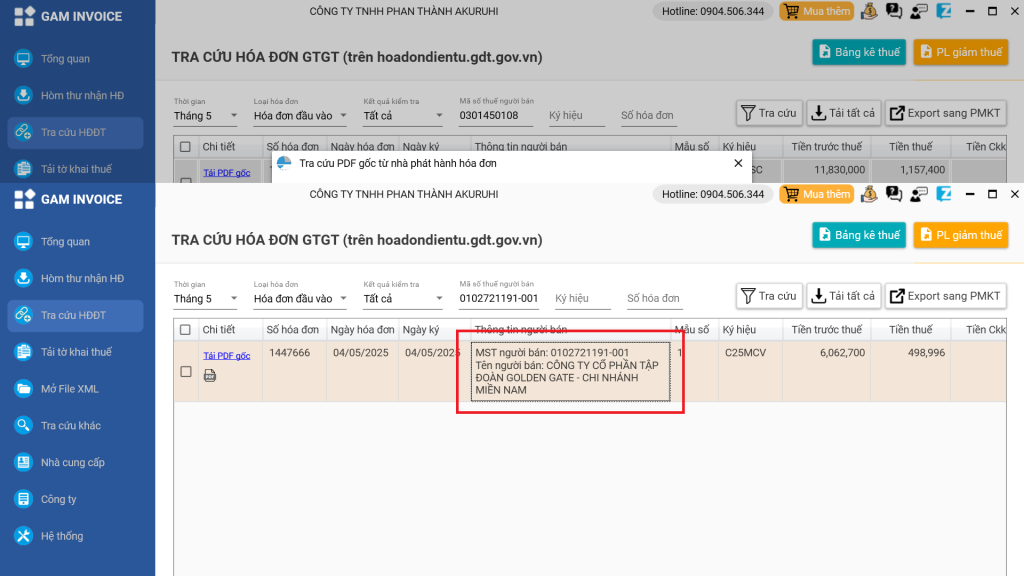Select Hòm thư nhận HĐ in upper dimmed window
Viewport: 1024px width, 576px height.
point(76,95)
